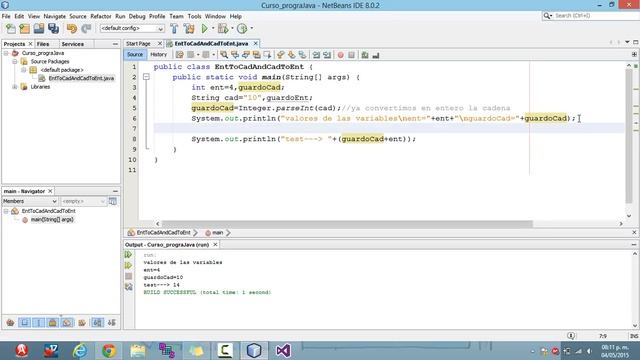
Task: Open Google Chrome from the taskbar
Action: (x=109, y=351)
